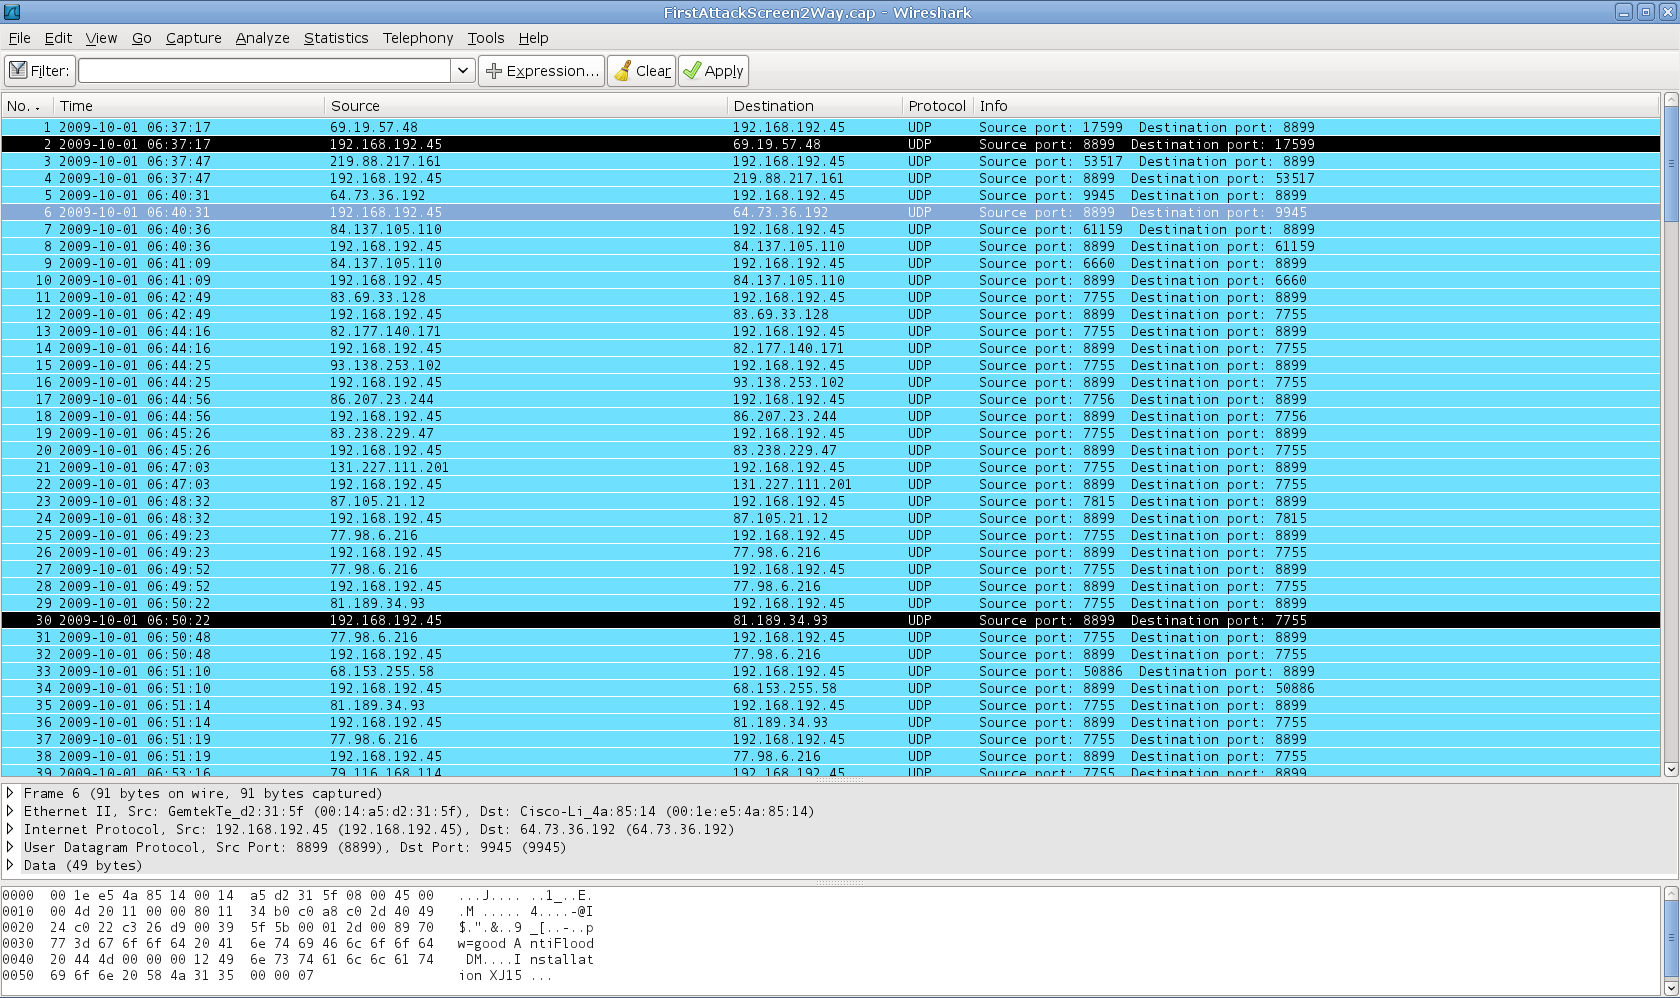Expand the User Datagram Protocol details
Viewport: 1680px width, 998px height.
[x=10, y=847]
